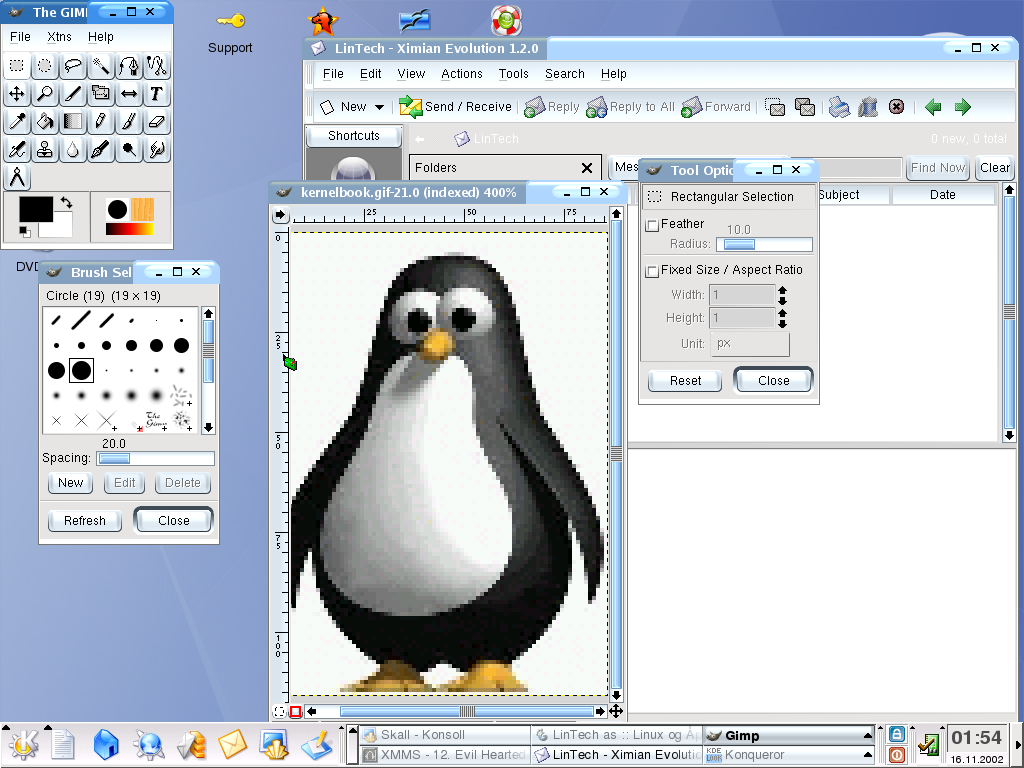
Task: Select the Elliptical Select tool
Action: pos(44,66)
